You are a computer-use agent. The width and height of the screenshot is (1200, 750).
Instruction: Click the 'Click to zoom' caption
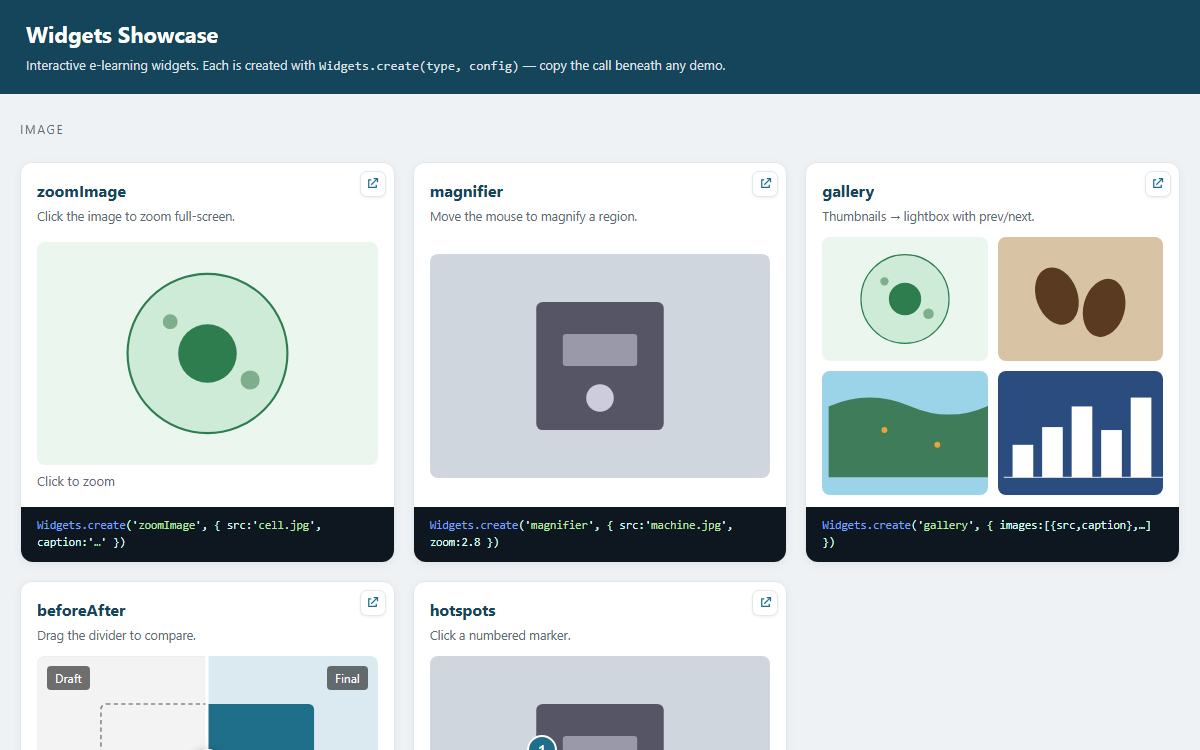76,481
